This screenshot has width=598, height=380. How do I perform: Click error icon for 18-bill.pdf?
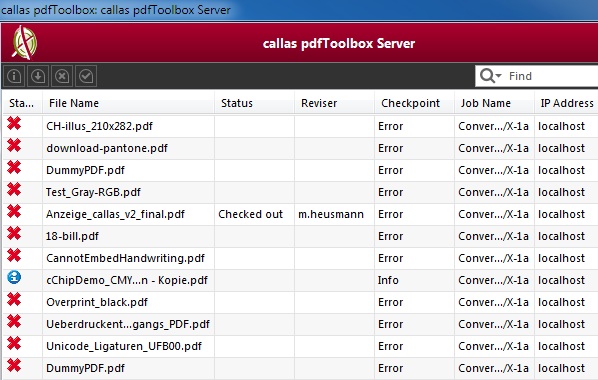(x=14, y=233)
